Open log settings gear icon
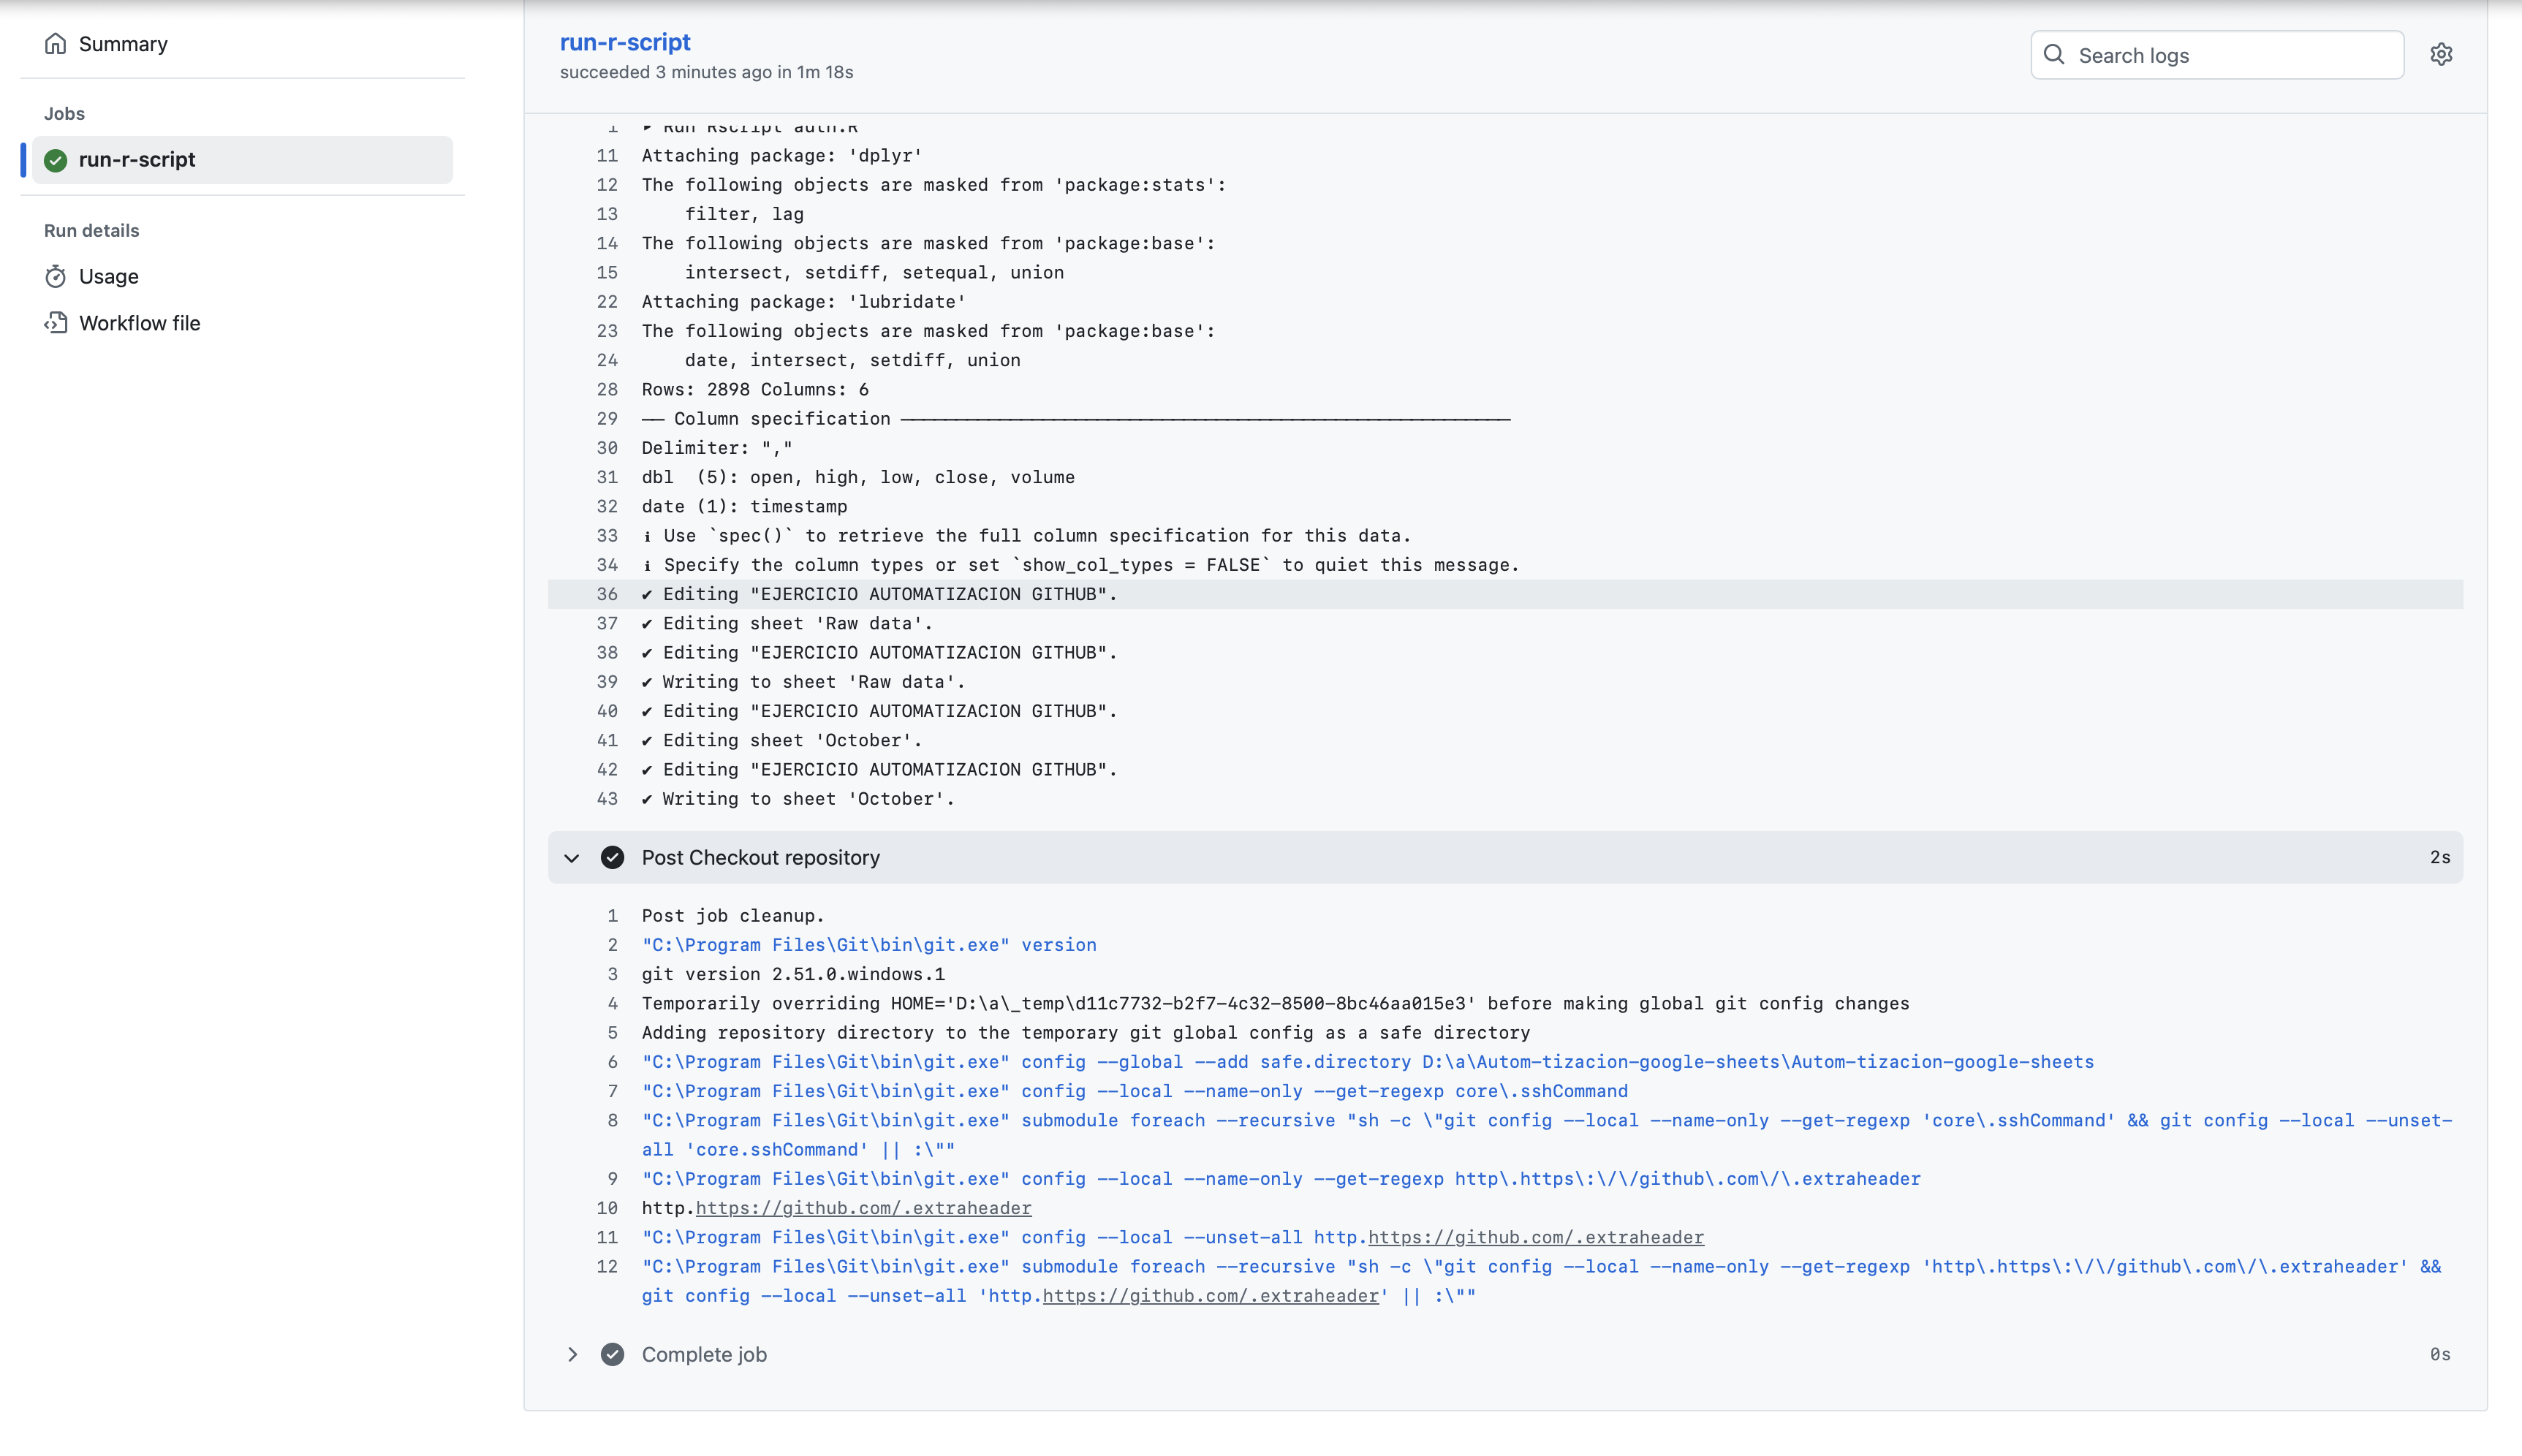Image resolution: width=2522 pixels, height=1456 pixels. (2441, 55)
